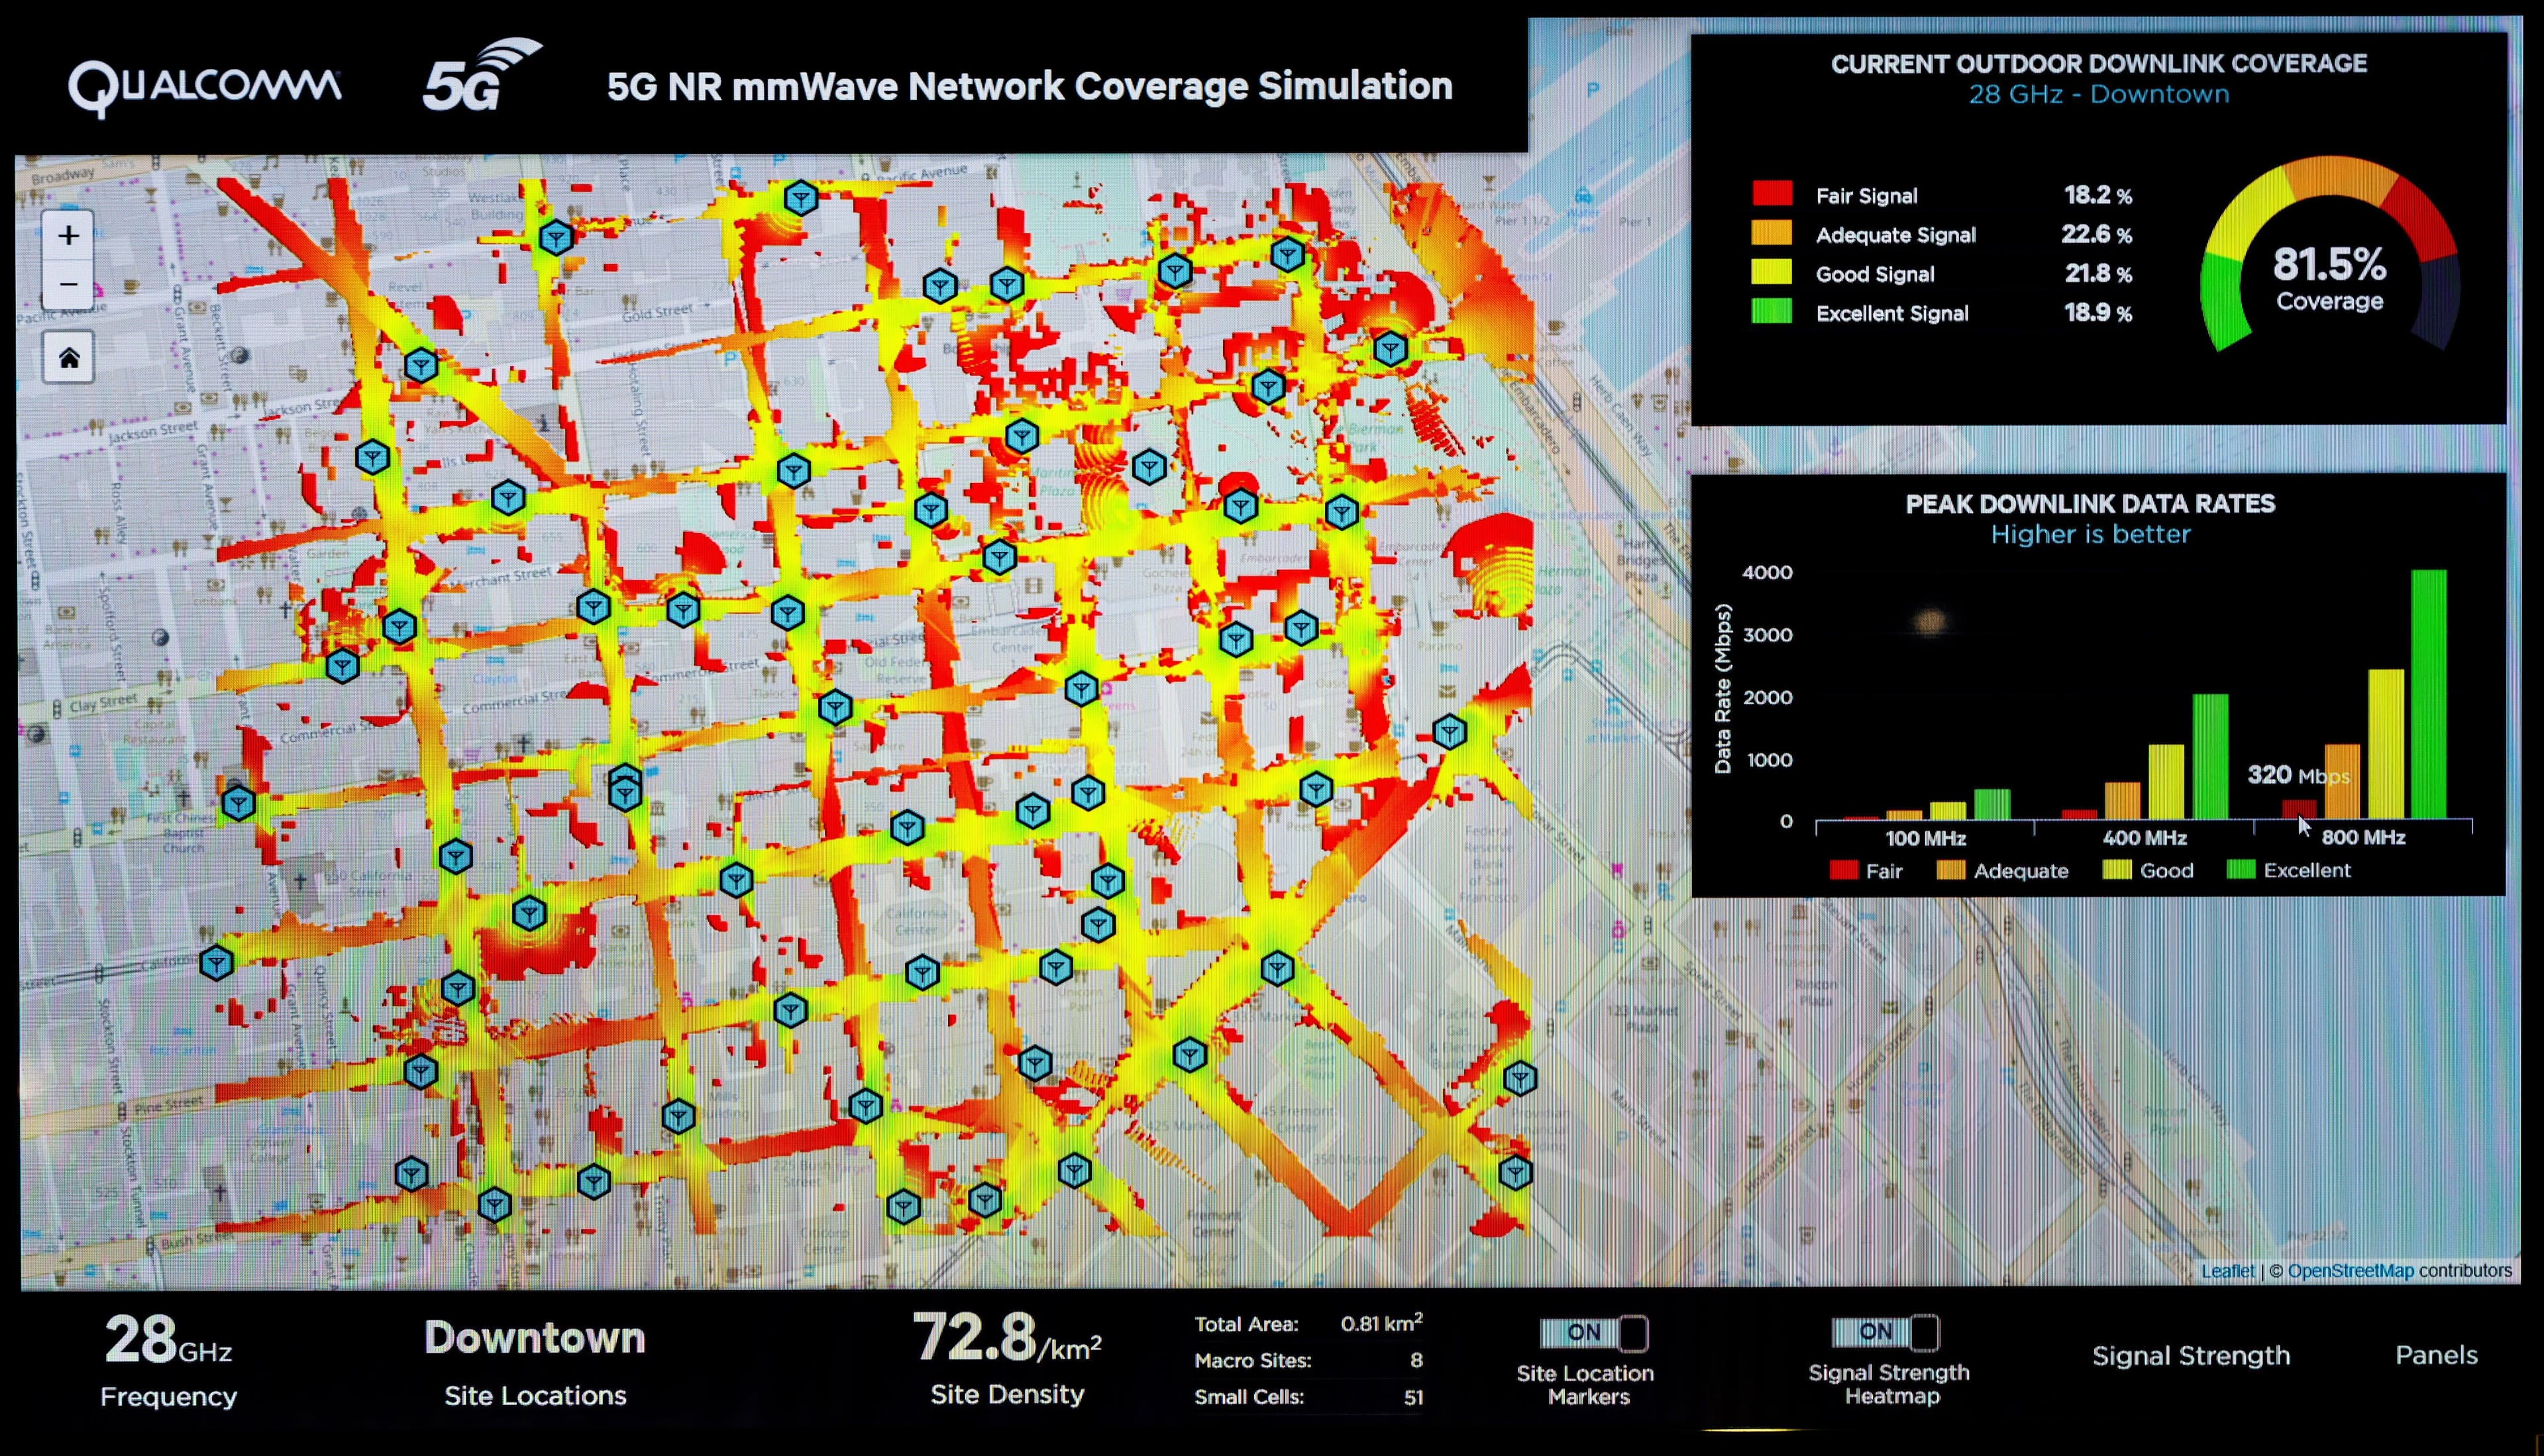Click the Adequate legend entry under chart

[x=2003, y=870]
